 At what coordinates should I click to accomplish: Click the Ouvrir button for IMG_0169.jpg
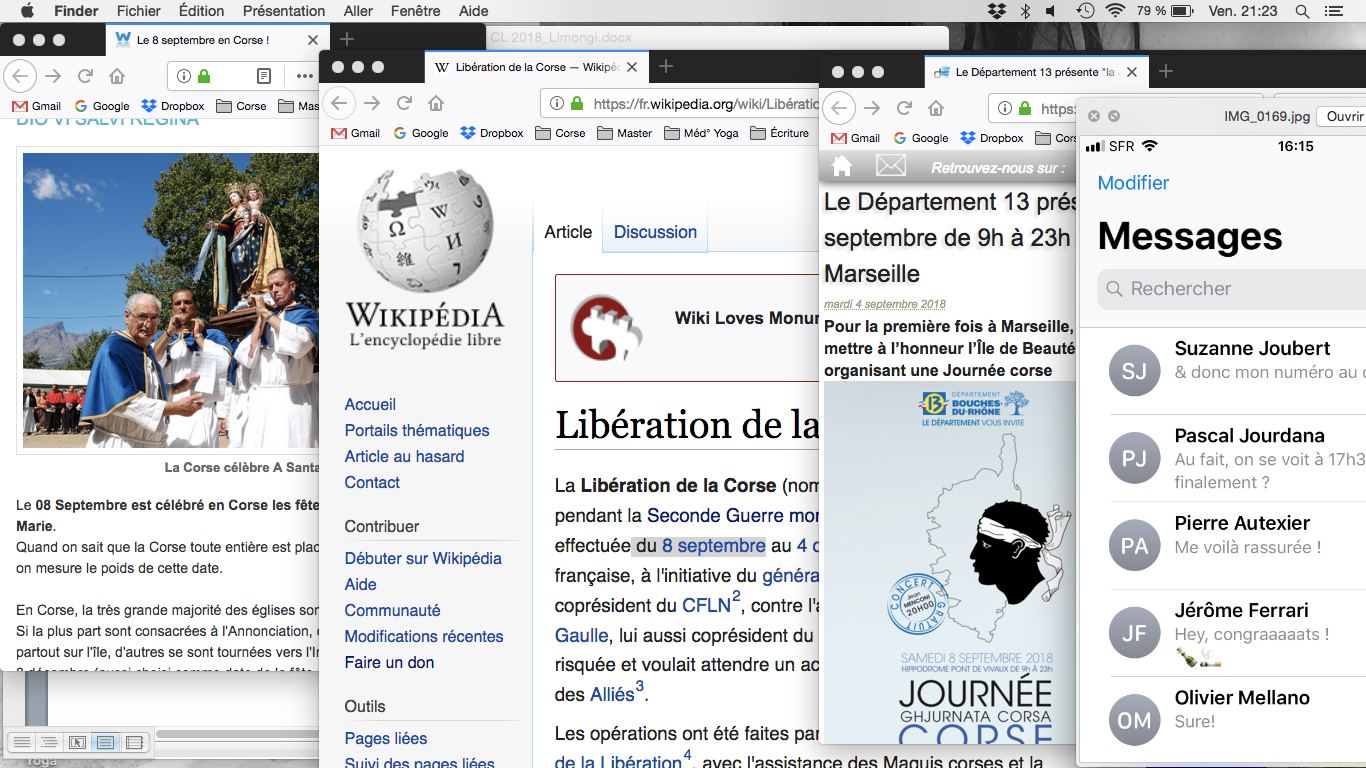[x=1342, y=116]
